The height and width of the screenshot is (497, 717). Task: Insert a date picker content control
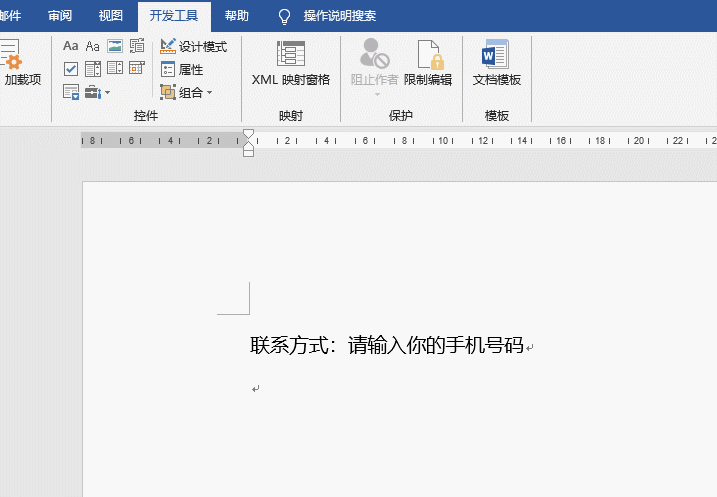tap(137, 68)
